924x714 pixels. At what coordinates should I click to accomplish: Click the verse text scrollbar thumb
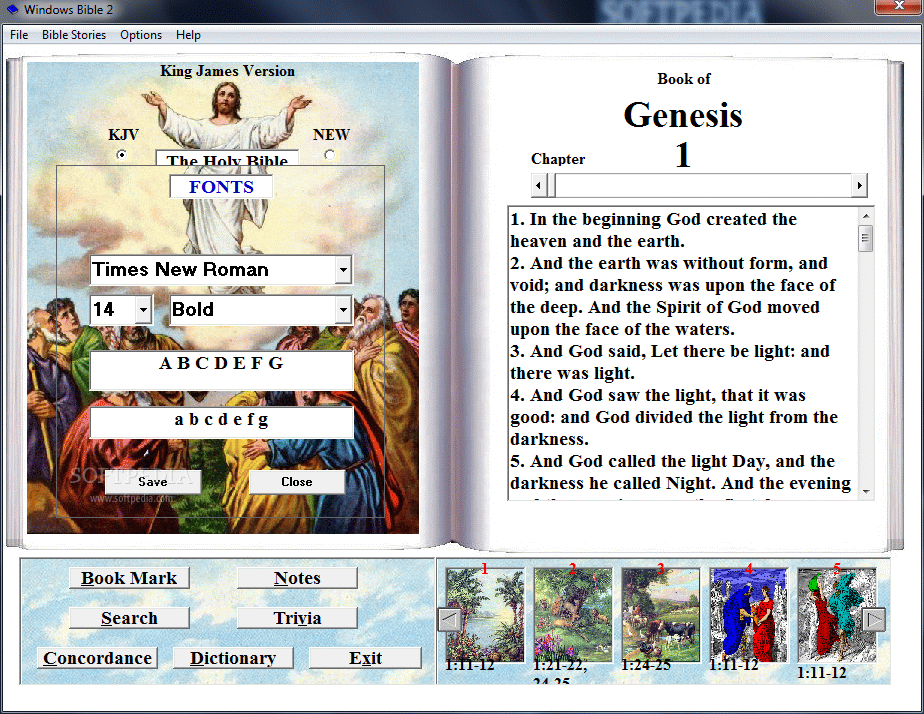866,239
